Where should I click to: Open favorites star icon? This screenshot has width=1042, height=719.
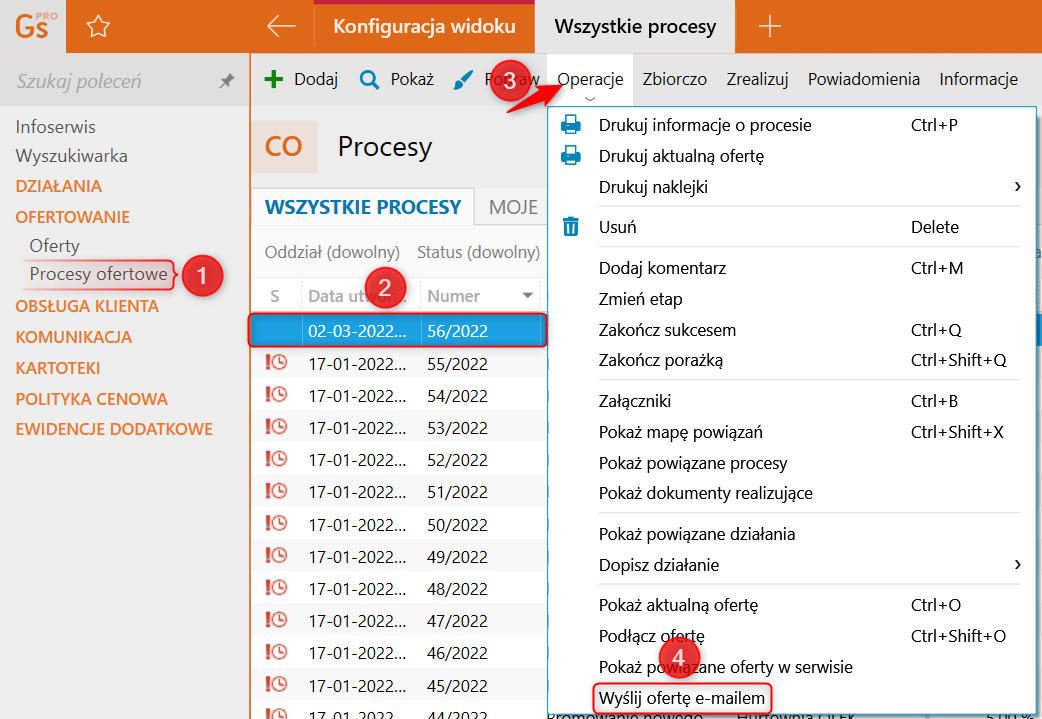click(x=98, y=27)
